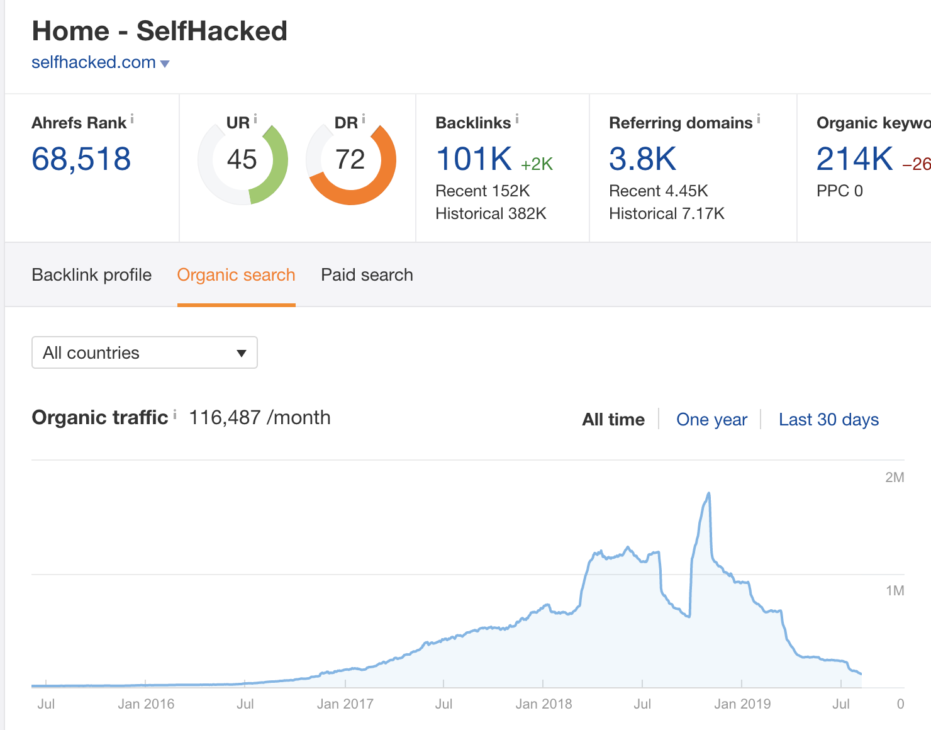Viewport: 931px width, 730px height.
Task: Click the Jan 2017 axis label
Action: 345,704
